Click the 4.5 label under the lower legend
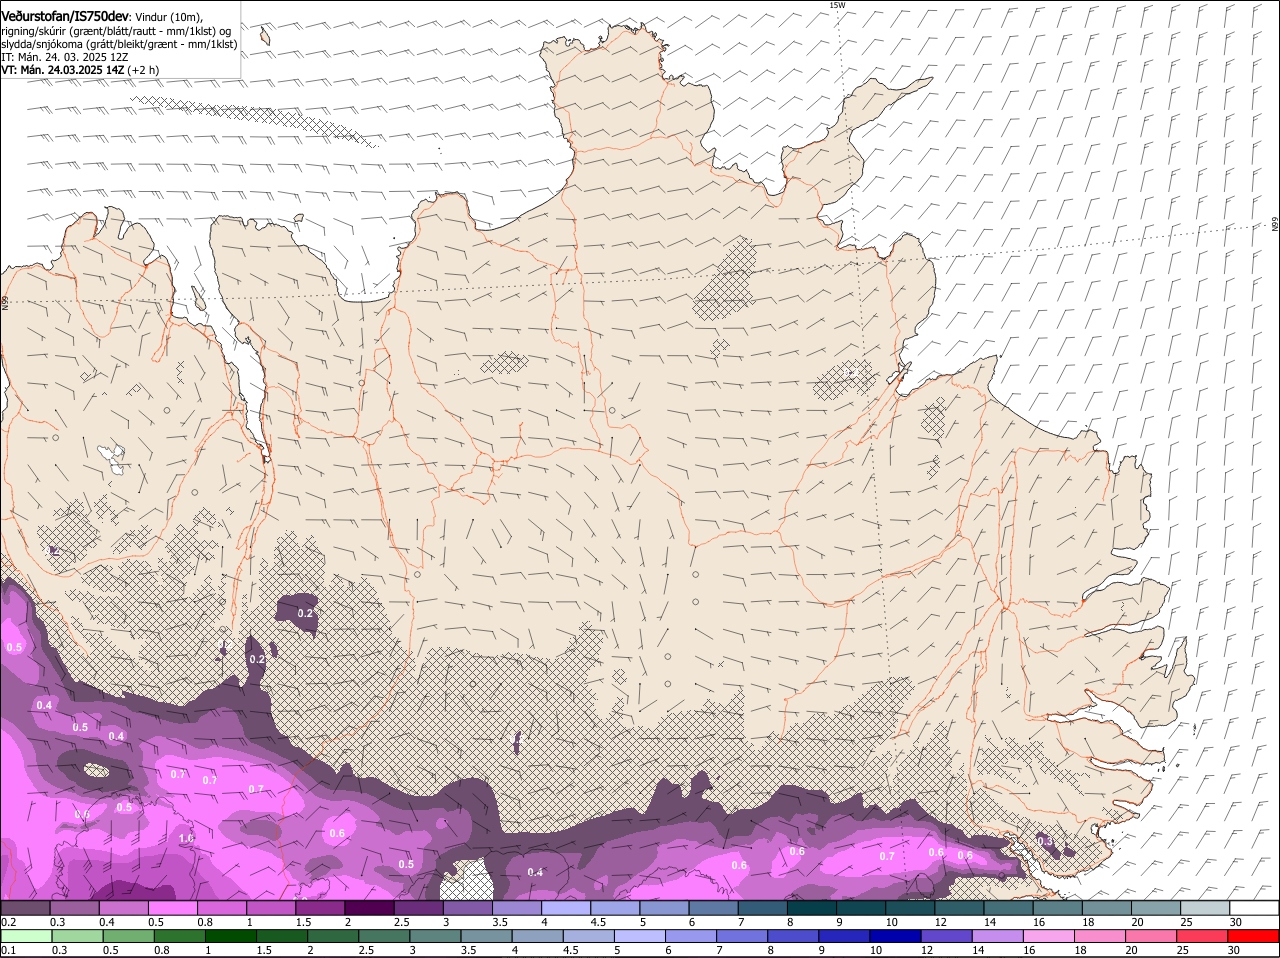Screen dimensions: 1280x958 pyautogui.click(x=570, y=950)
